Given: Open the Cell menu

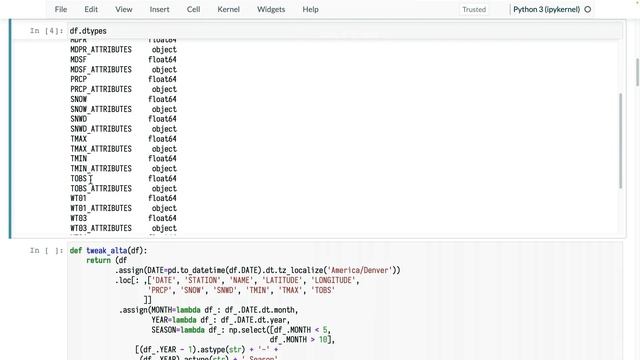Looking at the screenshot, I should pos(193,9).
